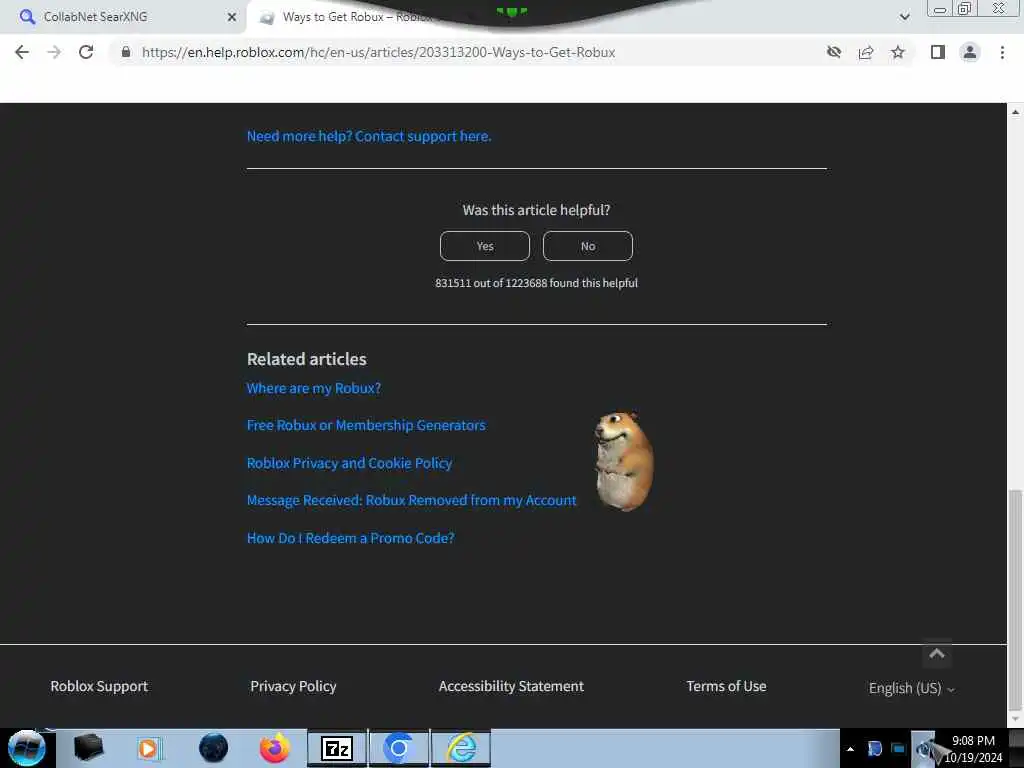Image resolution: width=1024 pixels, height=768 pixels.
Task: Open the Windows Start menu
Action: click(27, 748)
